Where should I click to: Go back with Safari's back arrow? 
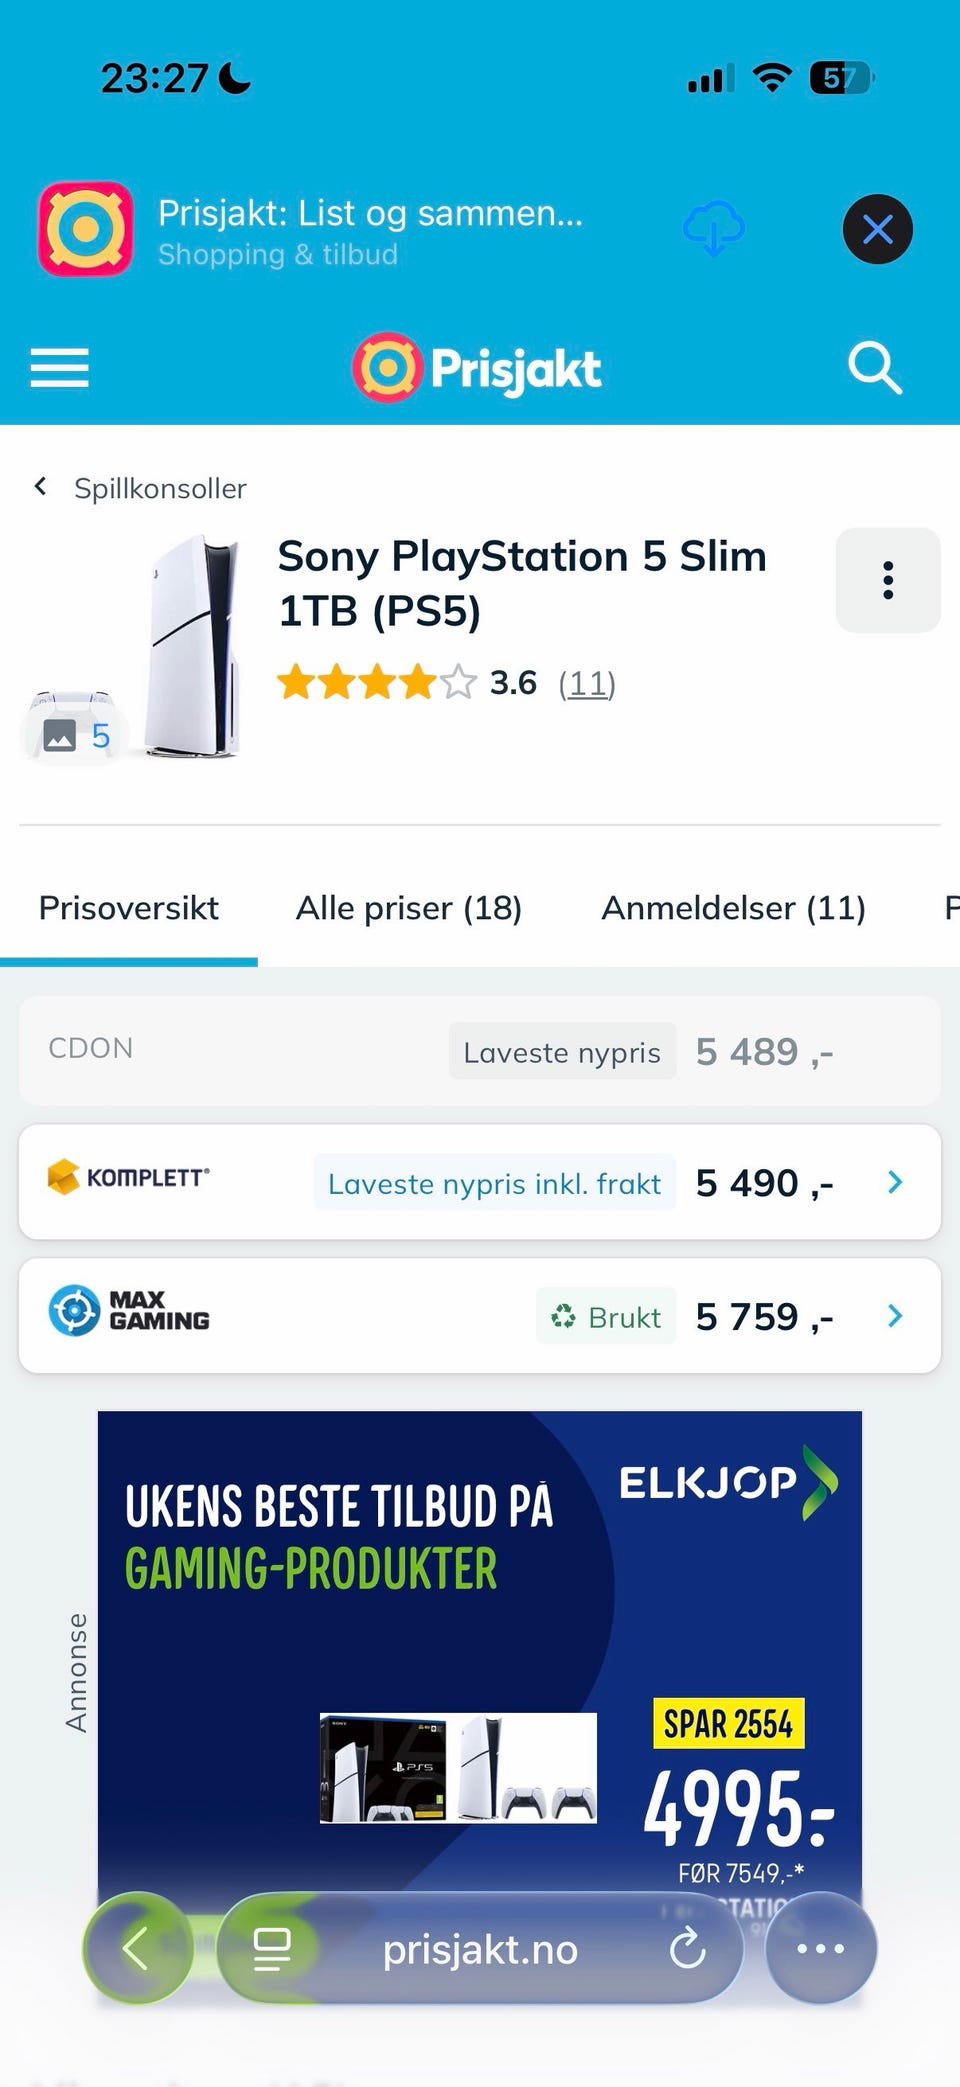138,1948
